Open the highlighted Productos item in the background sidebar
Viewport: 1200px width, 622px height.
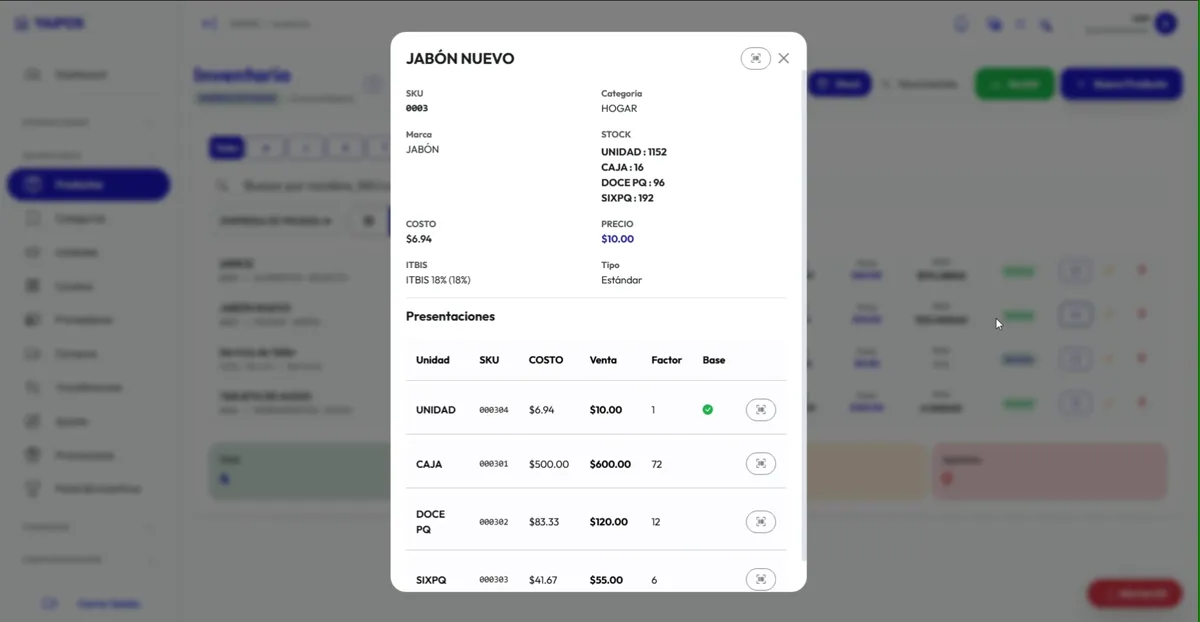coord(88,185)
